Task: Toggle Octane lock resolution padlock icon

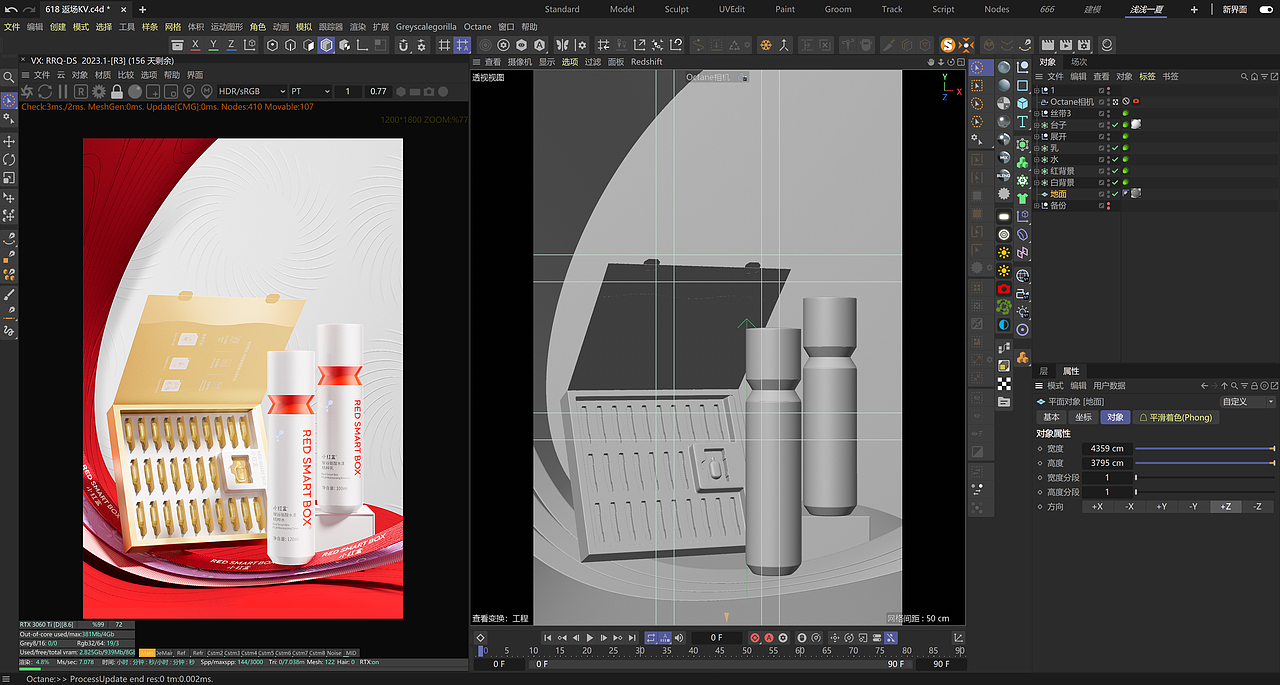Action: pos(117,91)
